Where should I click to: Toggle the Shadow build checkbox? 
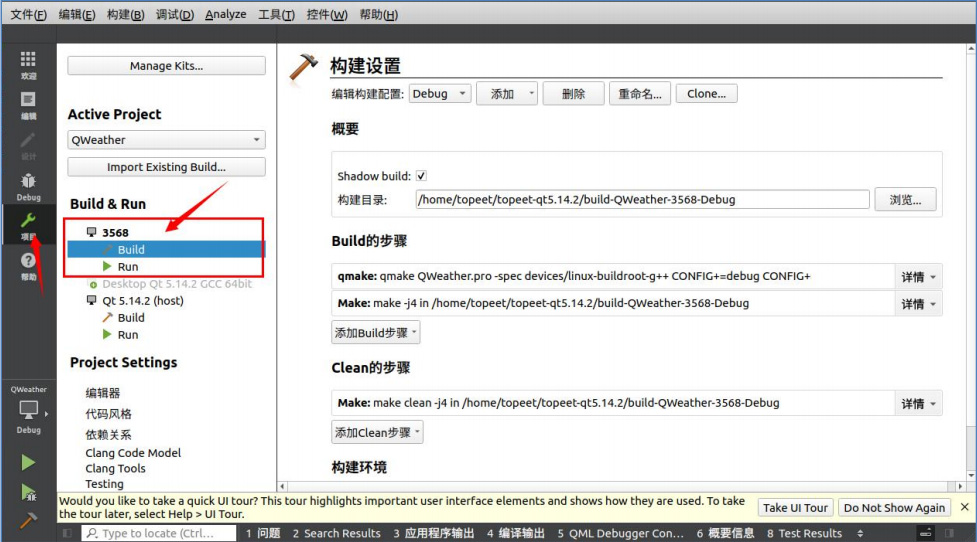pos(421,176)
